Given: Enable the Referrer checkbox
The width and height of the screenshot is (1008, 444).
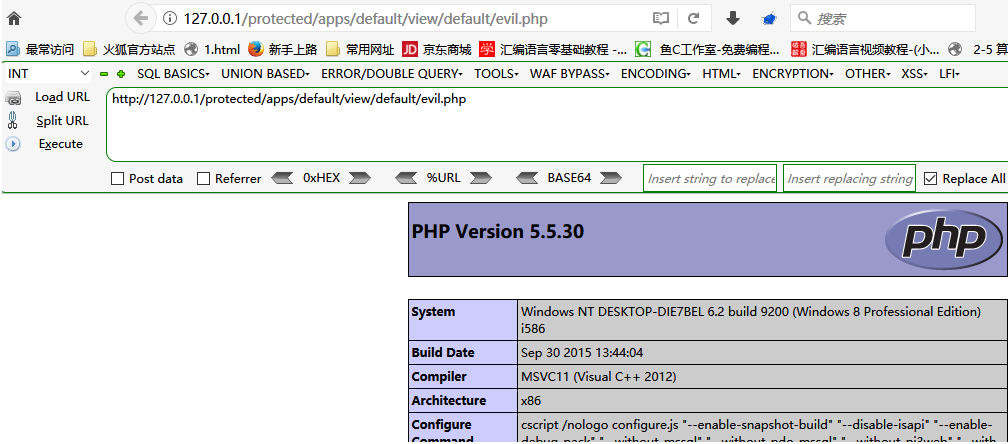Looking at the screenshot, I should click(203, 179).
